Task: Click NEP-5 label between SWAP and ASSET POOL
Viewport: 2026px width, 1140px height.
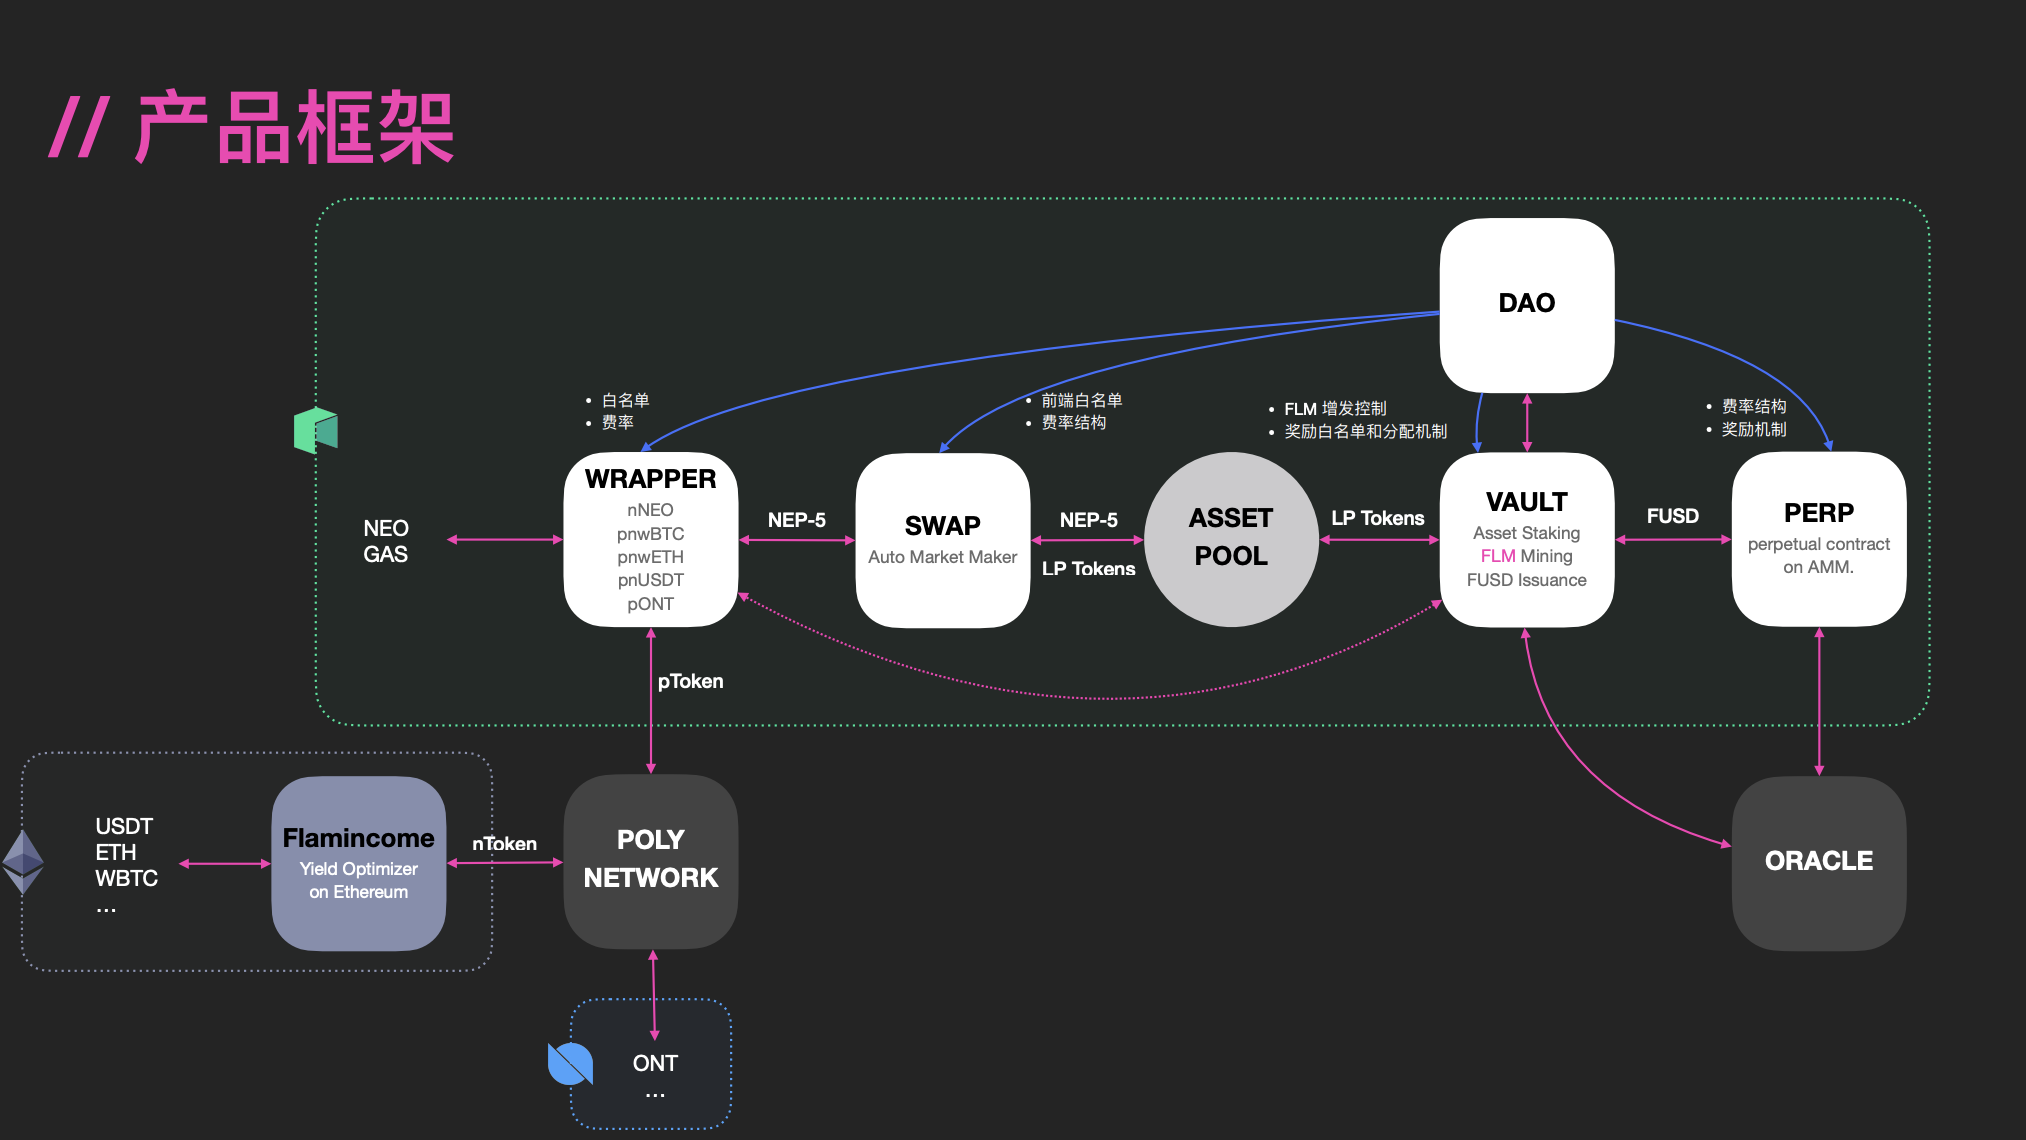Action: pos(1088,520)
